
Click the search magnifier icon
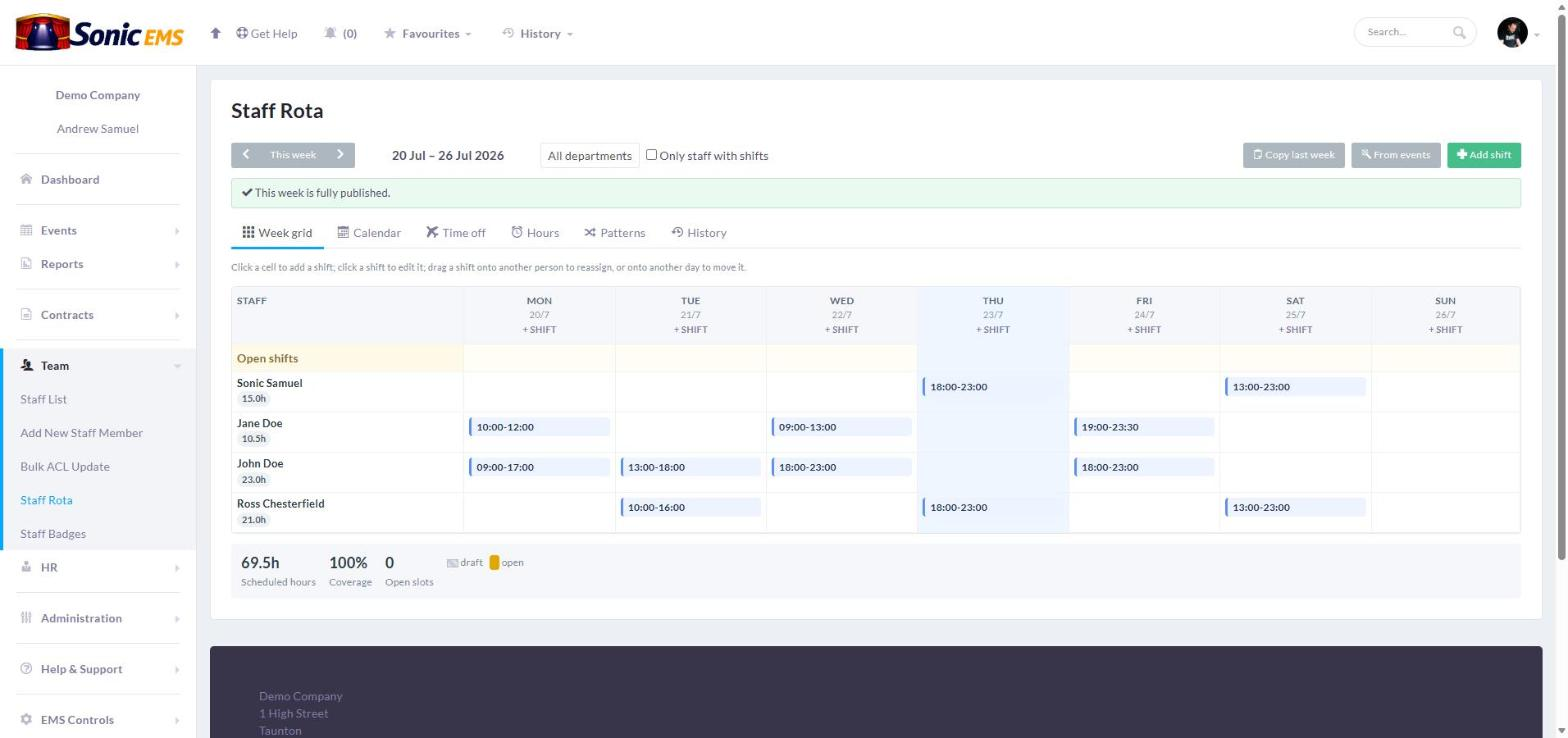coord(1459,32)
